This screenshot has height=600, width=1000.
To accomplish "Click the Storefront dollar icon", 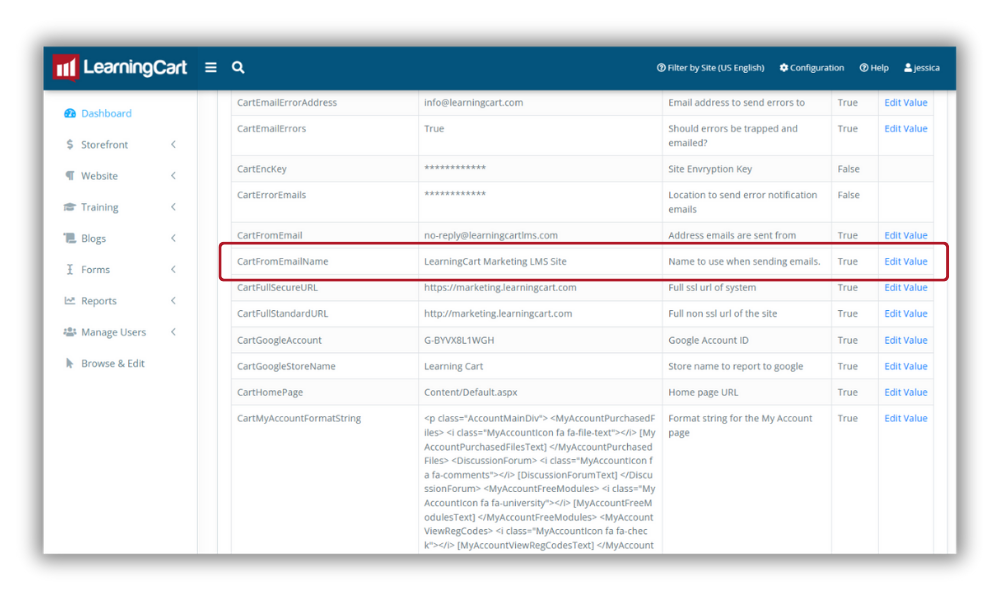I will point(70,144).
